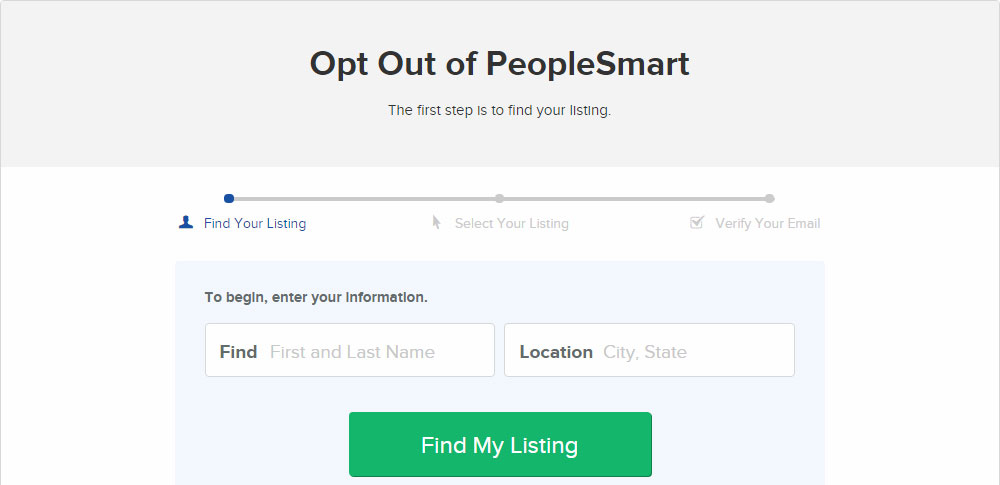Click the checkbox icon beside Verify Your Email
The width and height of the screenshot is (1000, 485).
[696, 222]
